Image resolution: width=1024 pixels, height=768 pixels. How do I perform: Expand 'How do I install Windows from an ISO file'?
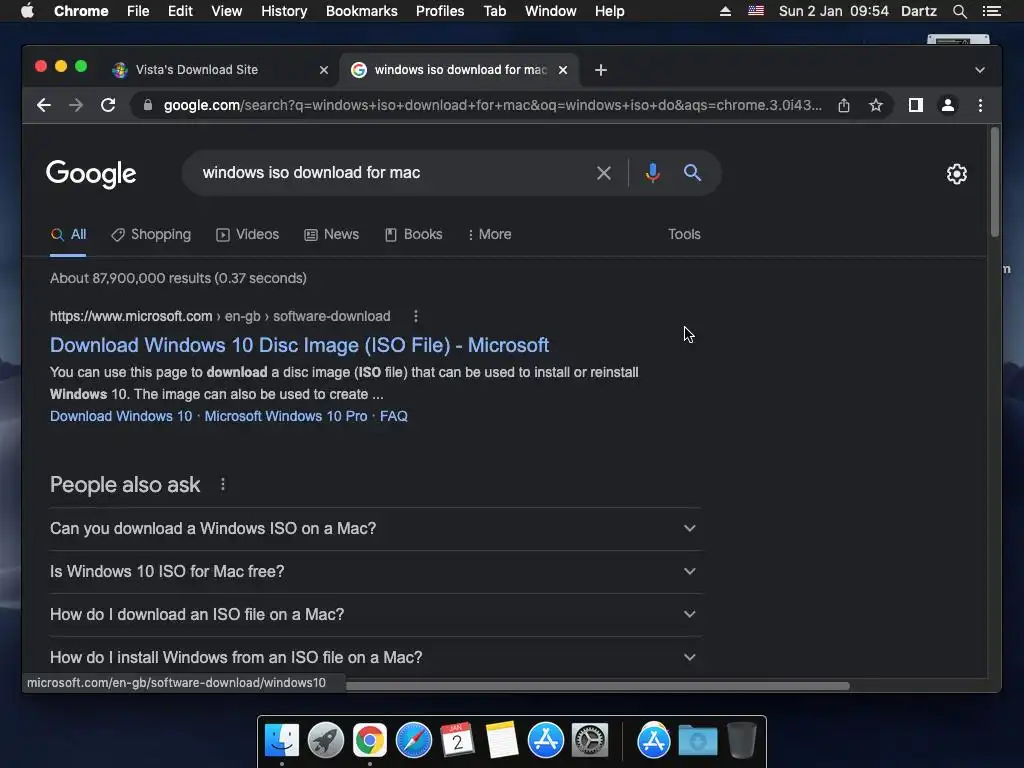click(x=376, y=657)
